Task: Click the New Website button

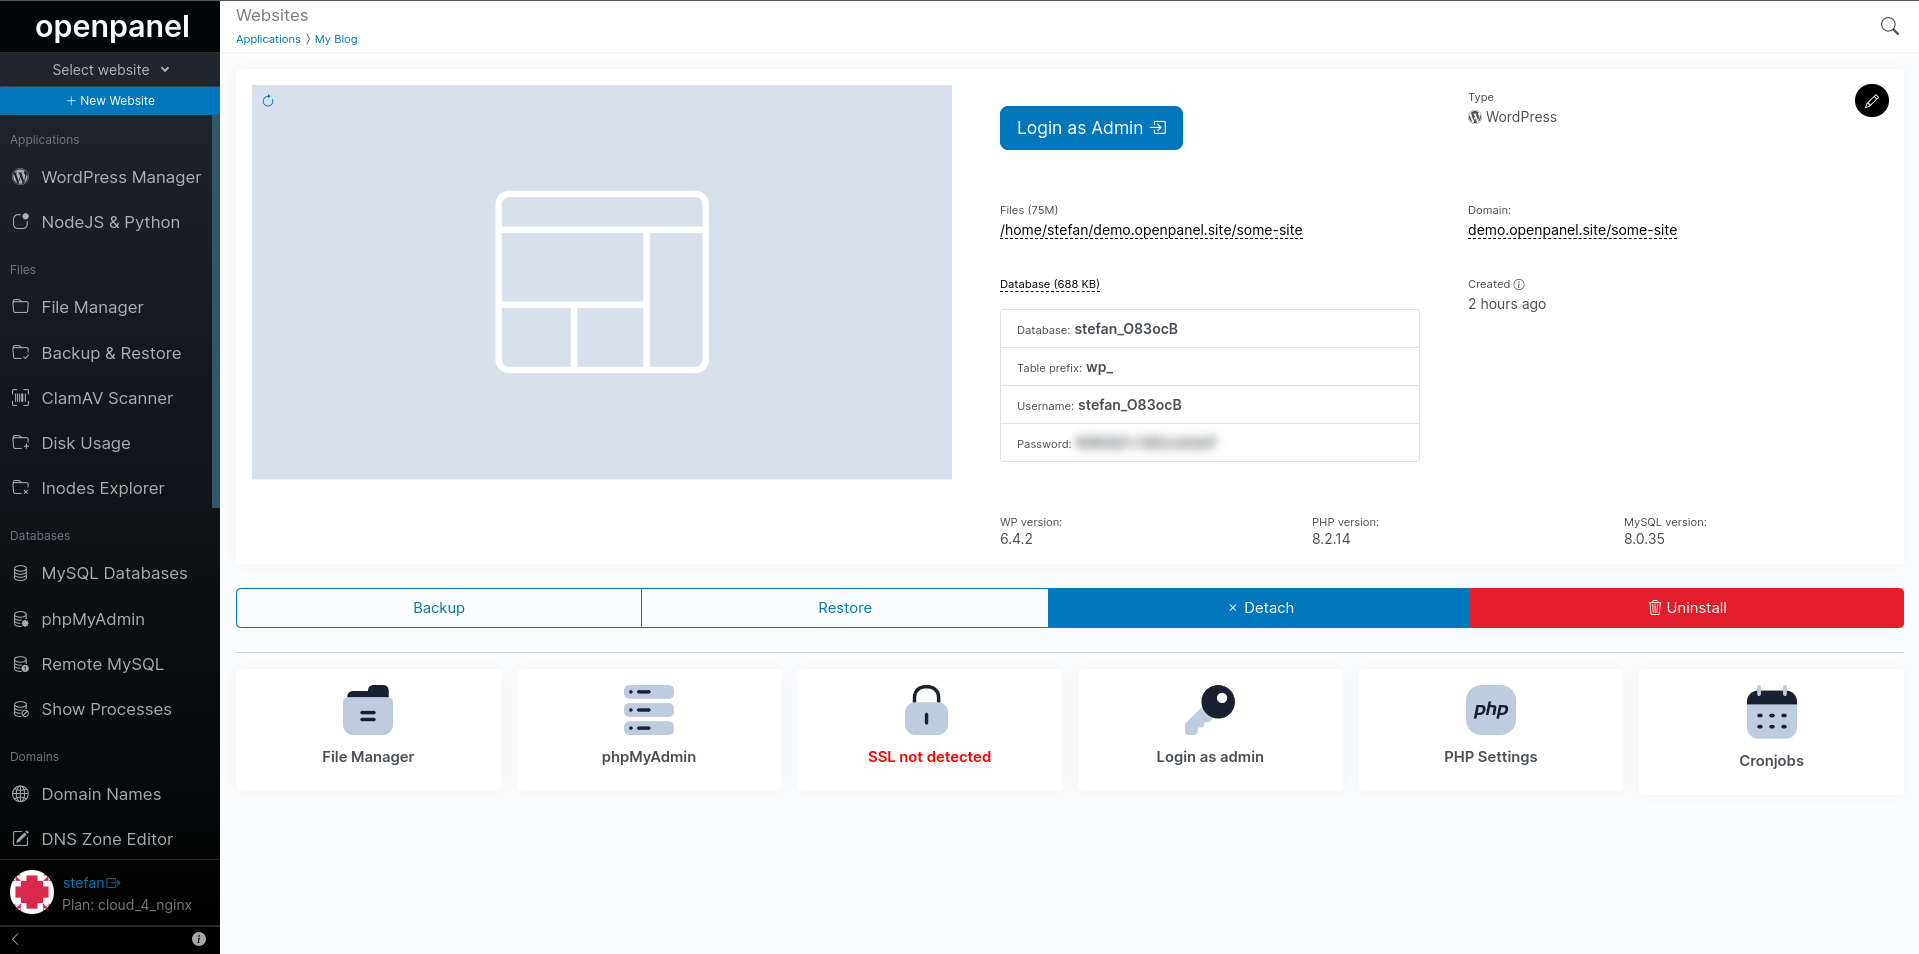Action: pyautogui.click(x=110, y=101)
